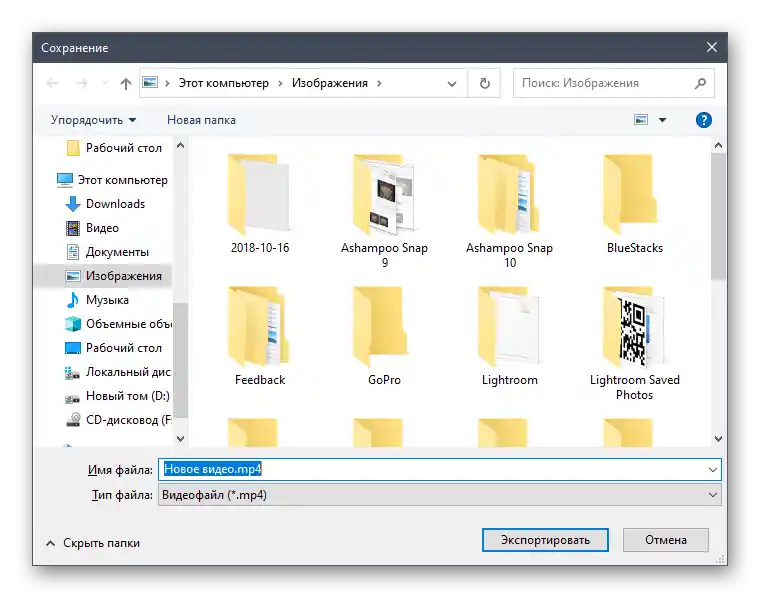Click the Up one level arrow

pyautogui.click(x=126, y=84)
